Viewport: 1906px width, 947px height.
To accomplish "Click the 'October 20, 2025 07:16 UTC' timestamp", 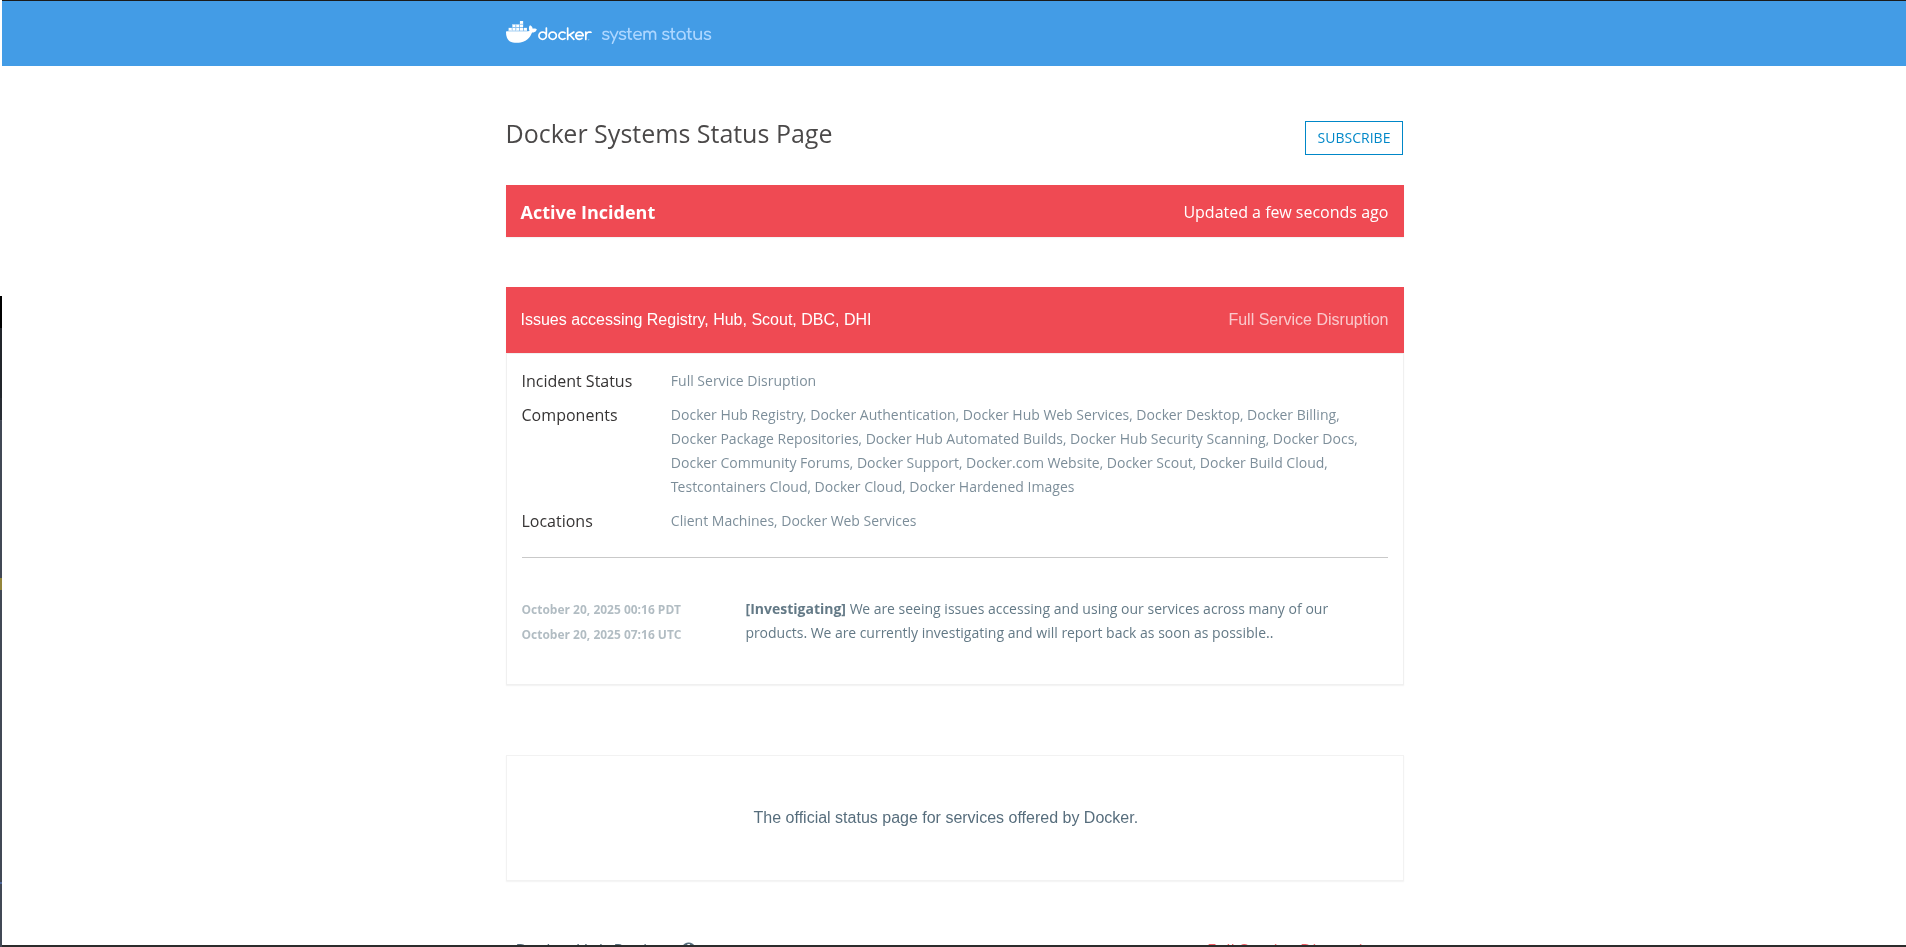I will (x=600, y=635).
